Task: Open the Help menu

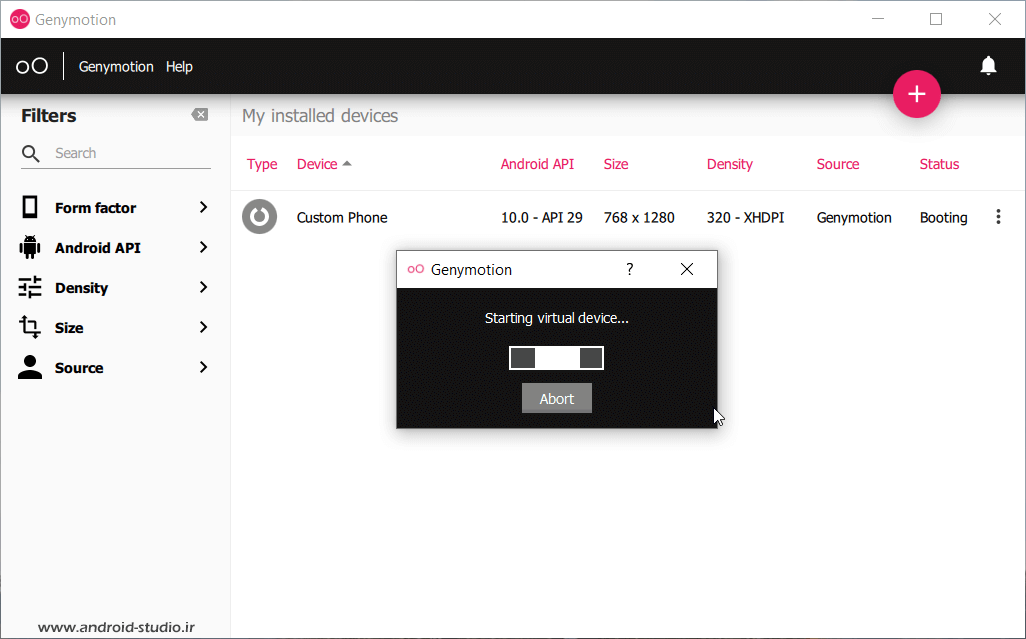Action: pyautogui.click(x=179, y=67)
